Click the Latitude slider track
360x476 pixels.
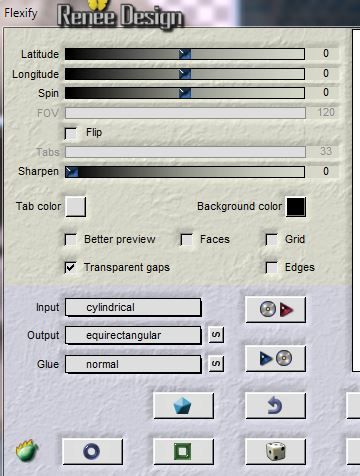click(x=185, y=54)
